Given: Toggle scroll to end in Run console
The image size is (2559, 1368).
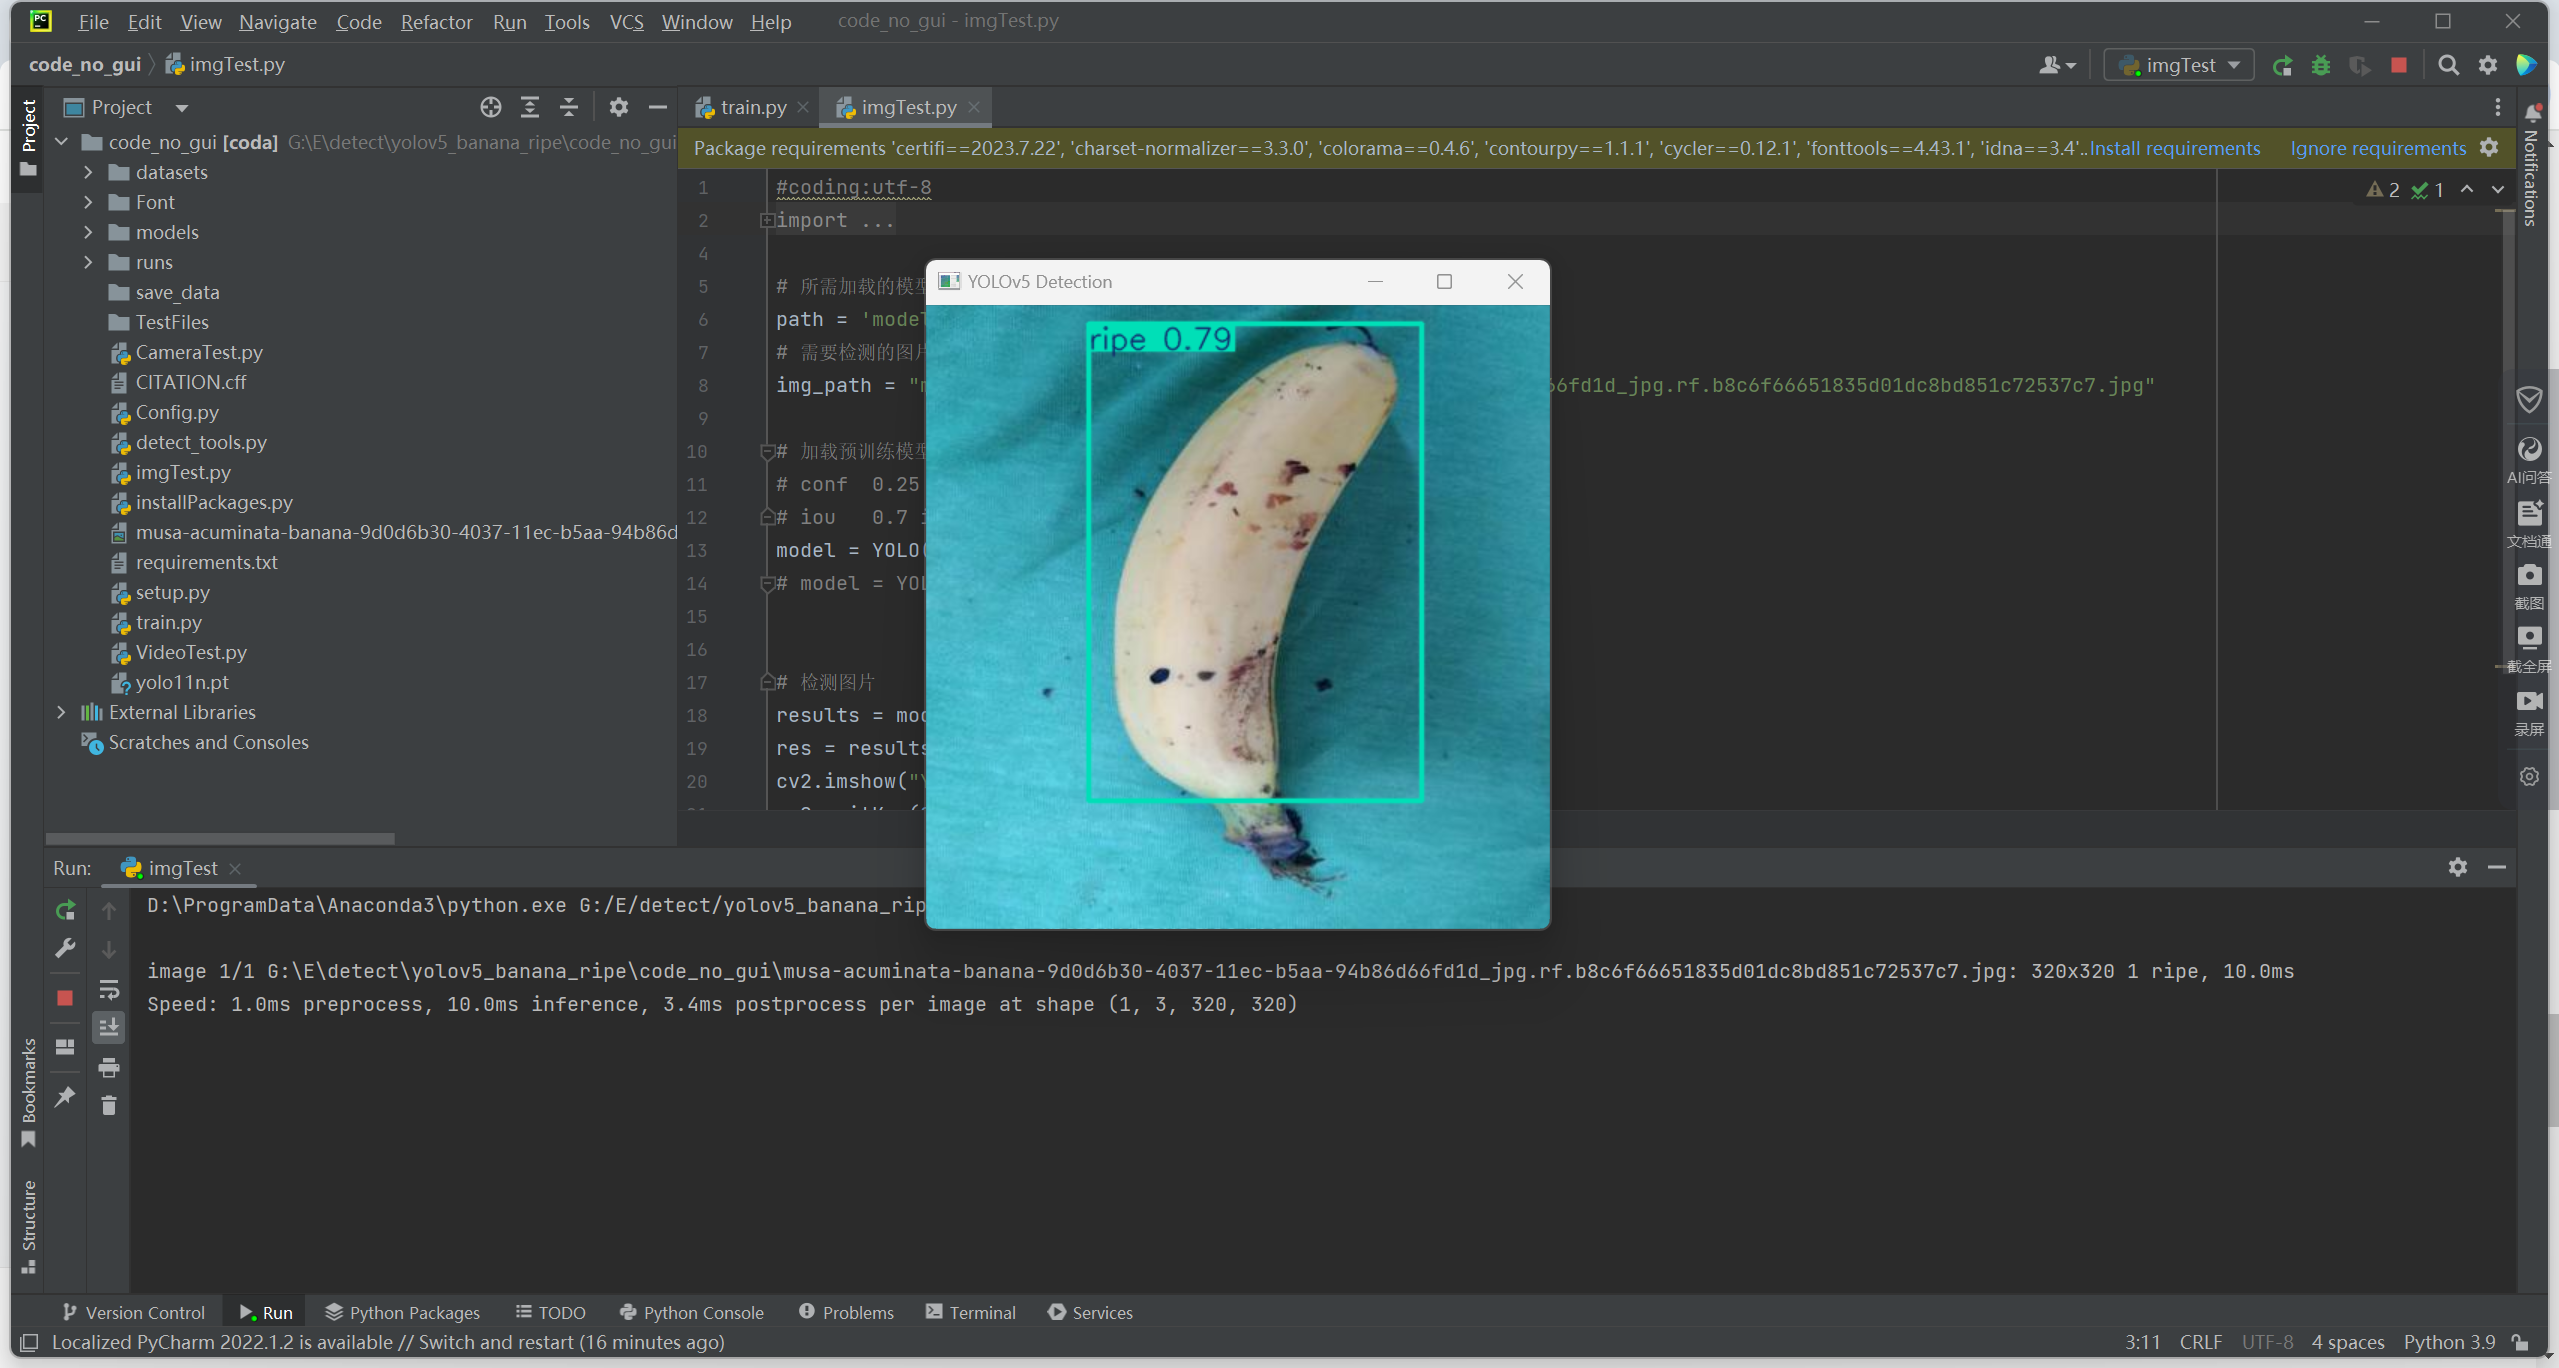Looking at the screenshot, I should coord(109,1027).
